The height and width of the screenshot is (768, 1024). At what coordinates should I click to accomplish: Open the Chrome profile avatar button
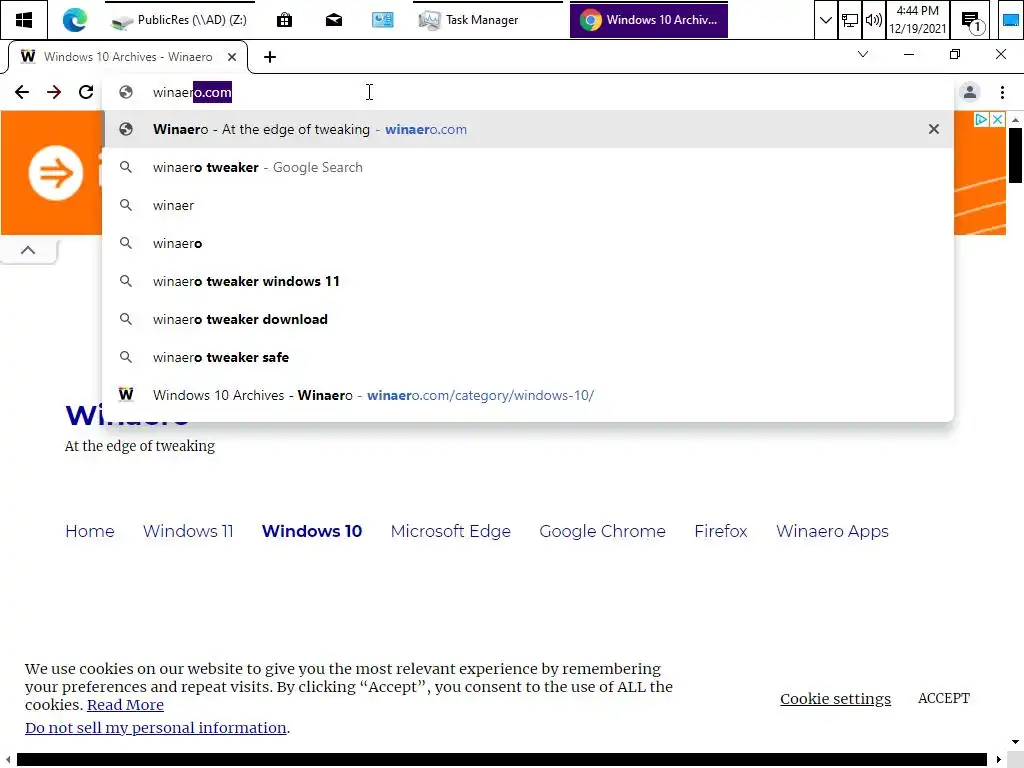click(x=970, y=92)
